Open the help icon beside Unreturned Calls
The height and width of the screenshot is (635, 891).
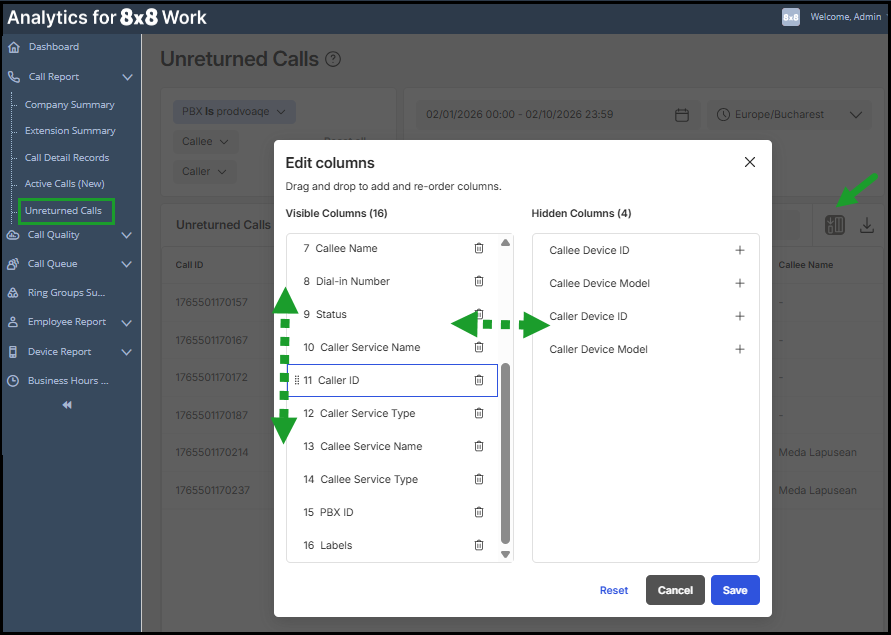tap(334, 59)
